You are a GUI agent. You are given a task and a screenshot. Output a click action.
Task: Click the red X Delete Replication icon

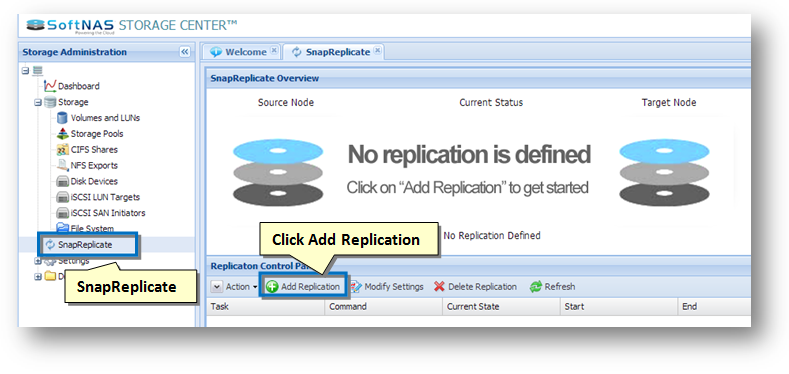439,286
